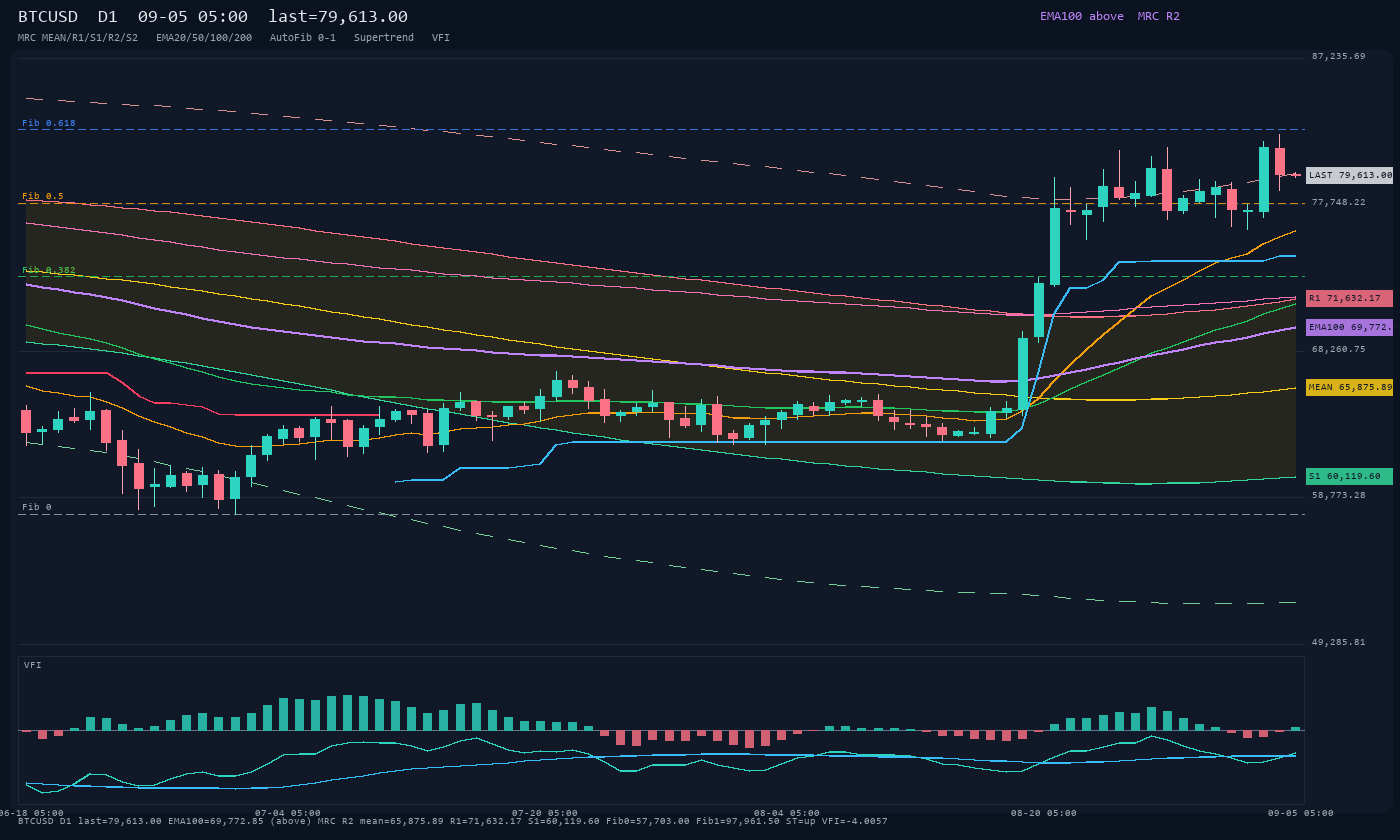
Task: Select the purple "EMA100 above MRC R2" status text
Action: pos(1110,16)
